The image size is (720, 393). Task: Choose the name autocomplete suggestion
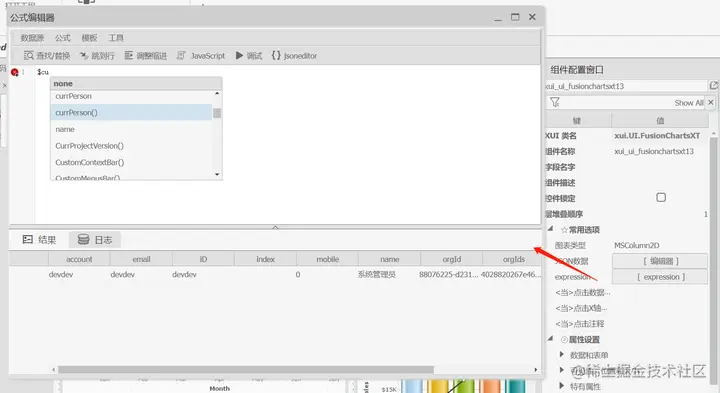131,129
